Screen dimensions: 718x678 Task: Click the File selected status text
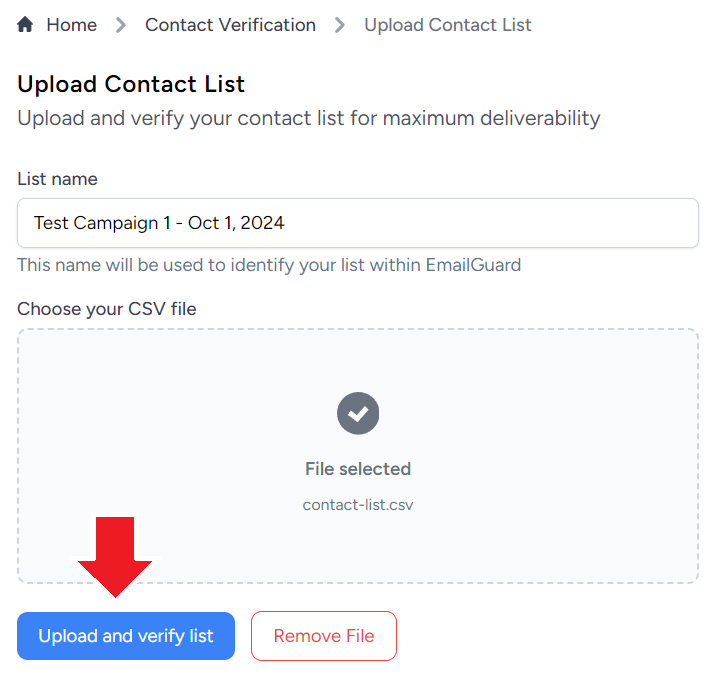click(358, 469)
